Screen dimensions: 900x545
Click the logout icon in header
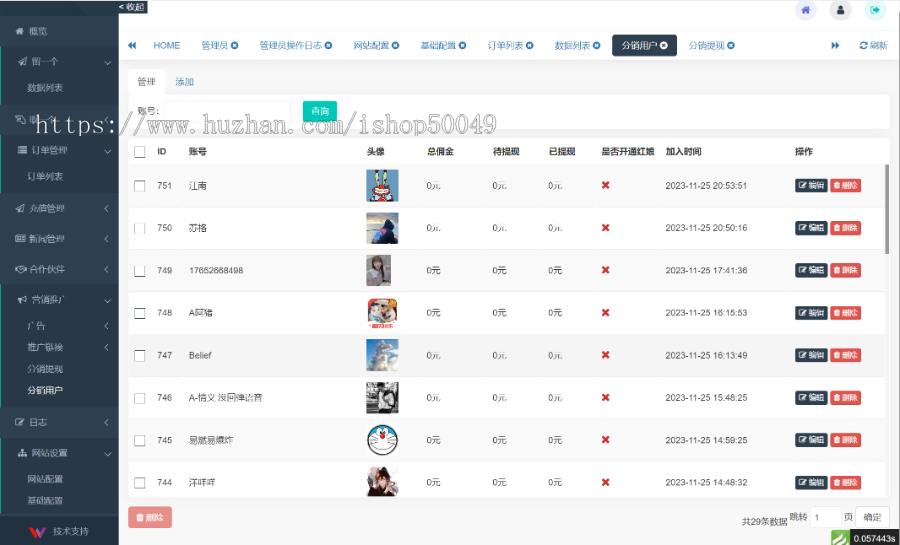[875, 10]
